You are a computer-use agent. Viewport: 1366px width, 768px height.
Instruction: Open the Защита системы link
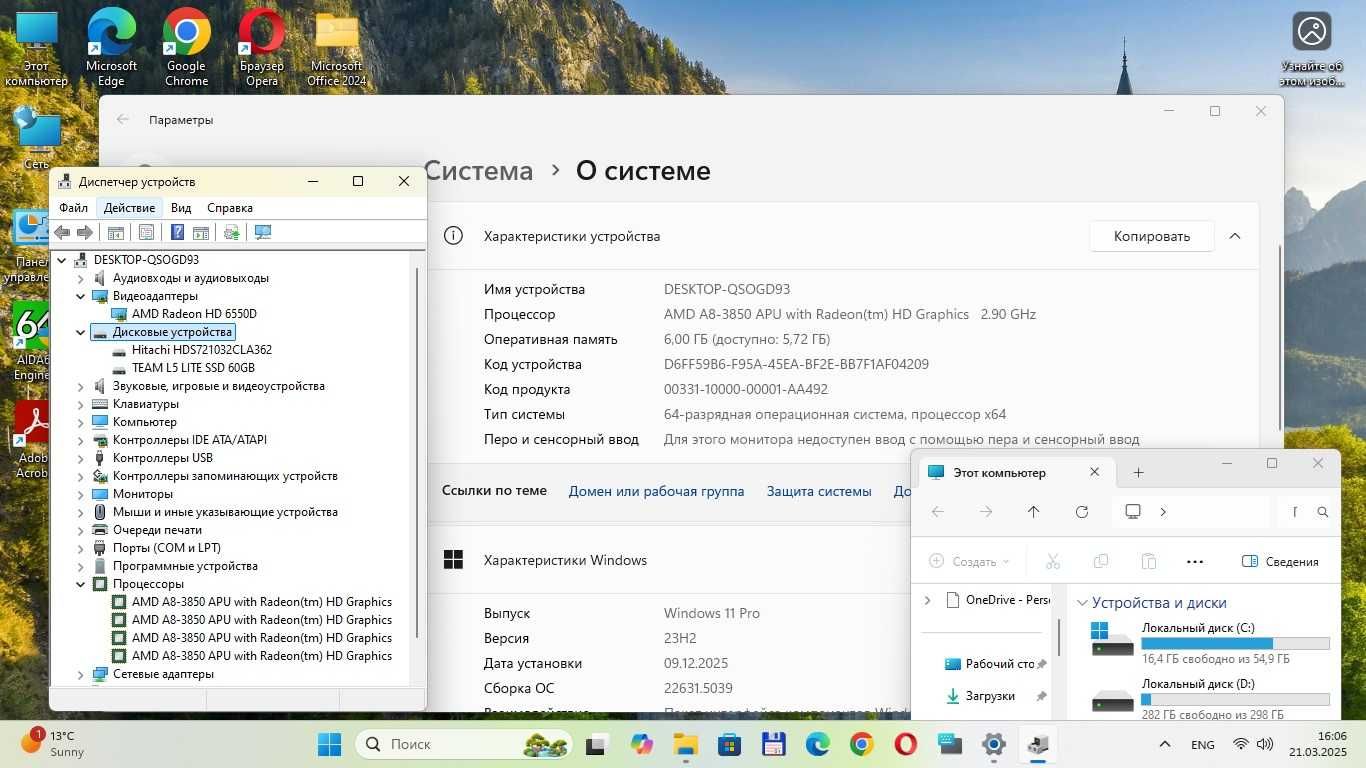[x=819, y=491]
